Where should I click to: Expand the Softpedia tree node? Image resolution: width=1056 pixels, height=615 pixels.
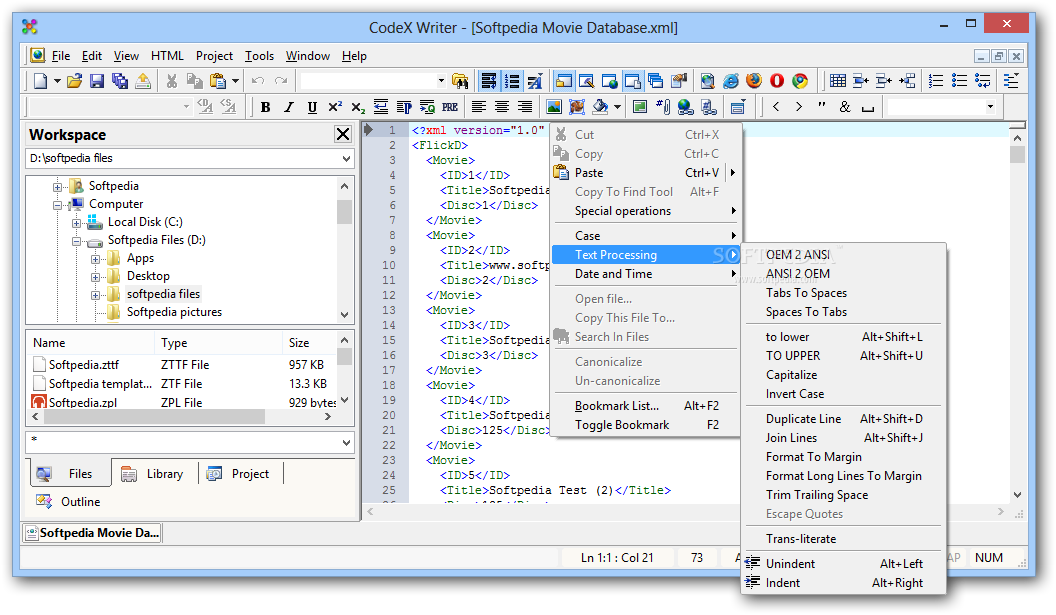click(x=58, y=187)
